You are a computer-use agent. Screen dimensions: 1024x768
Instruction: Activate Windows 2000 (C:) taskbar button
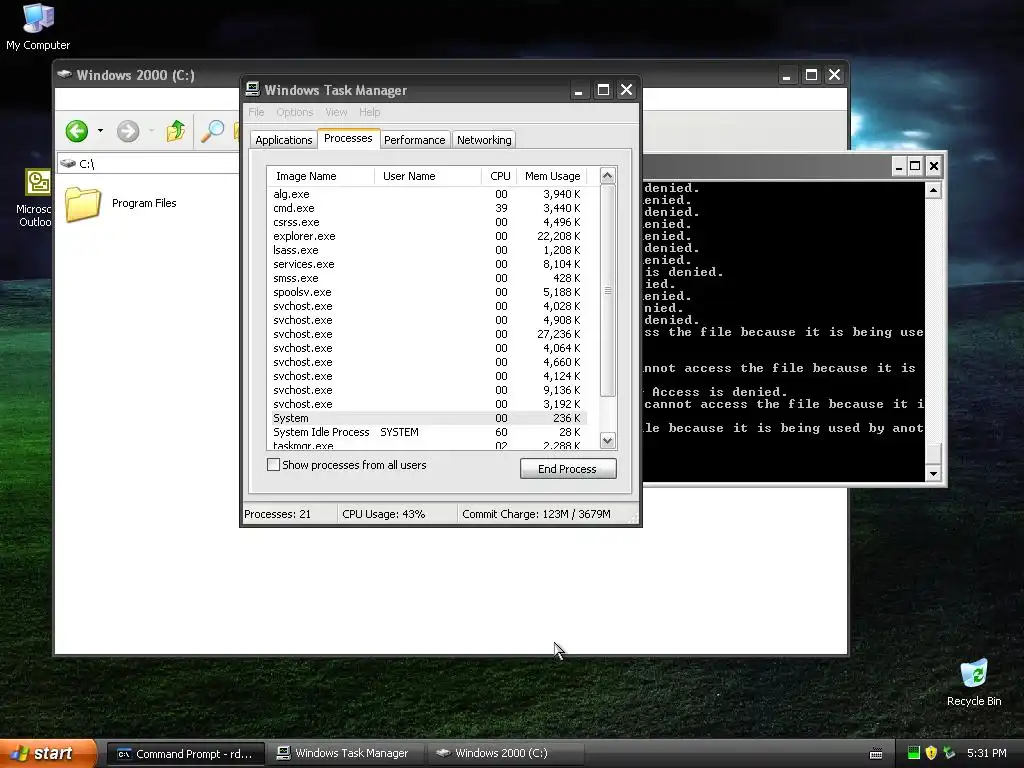(505, 754)
